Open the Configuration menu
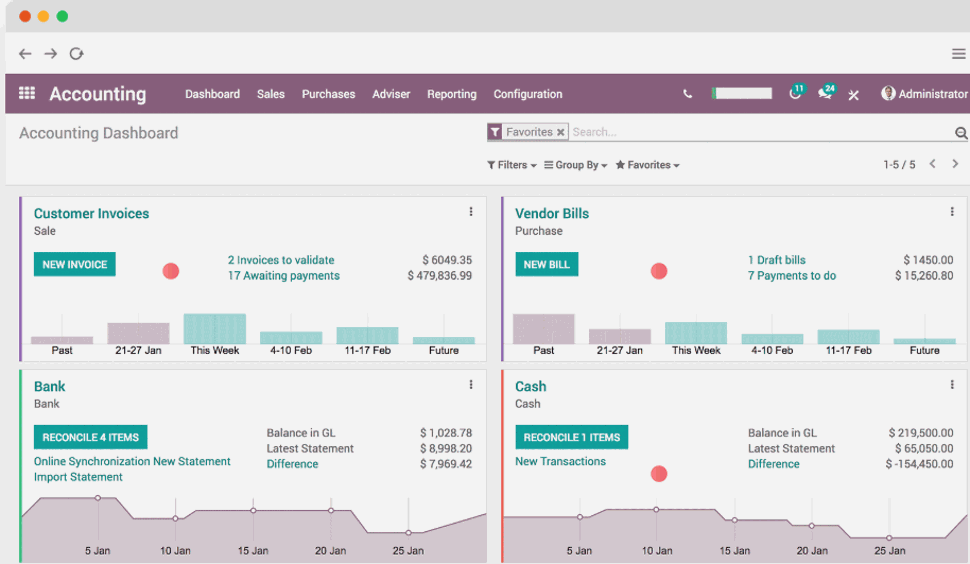 (x=528, y=94)
